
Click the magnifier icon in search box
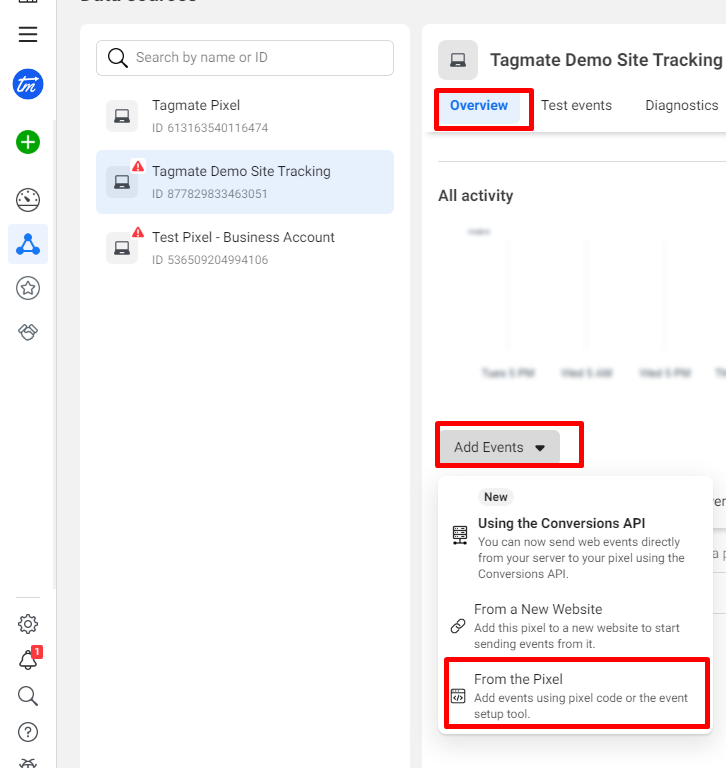[118, 58]
